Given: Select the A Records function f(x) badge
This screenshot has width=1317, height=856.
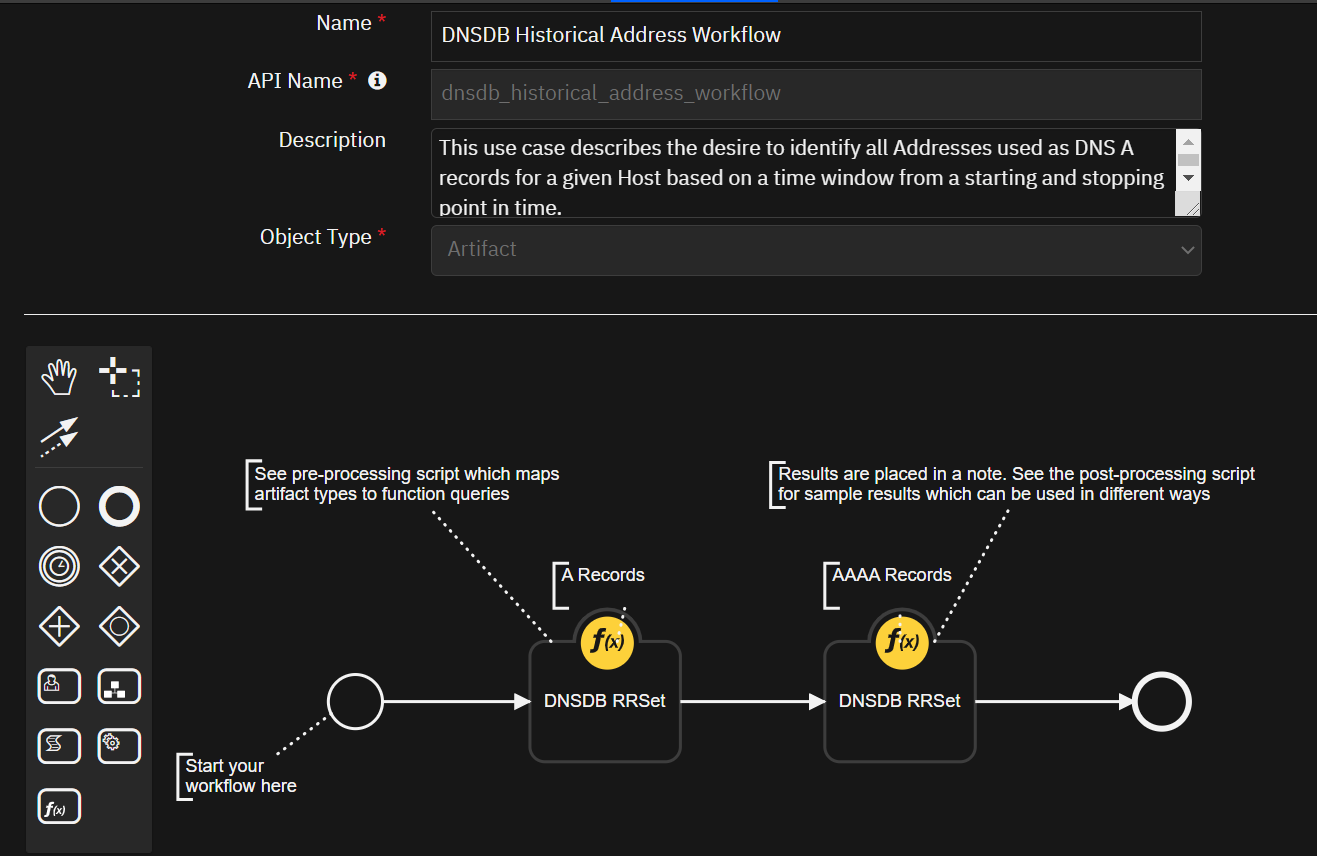Looking at the screenshot, I should tap(607, 642).
